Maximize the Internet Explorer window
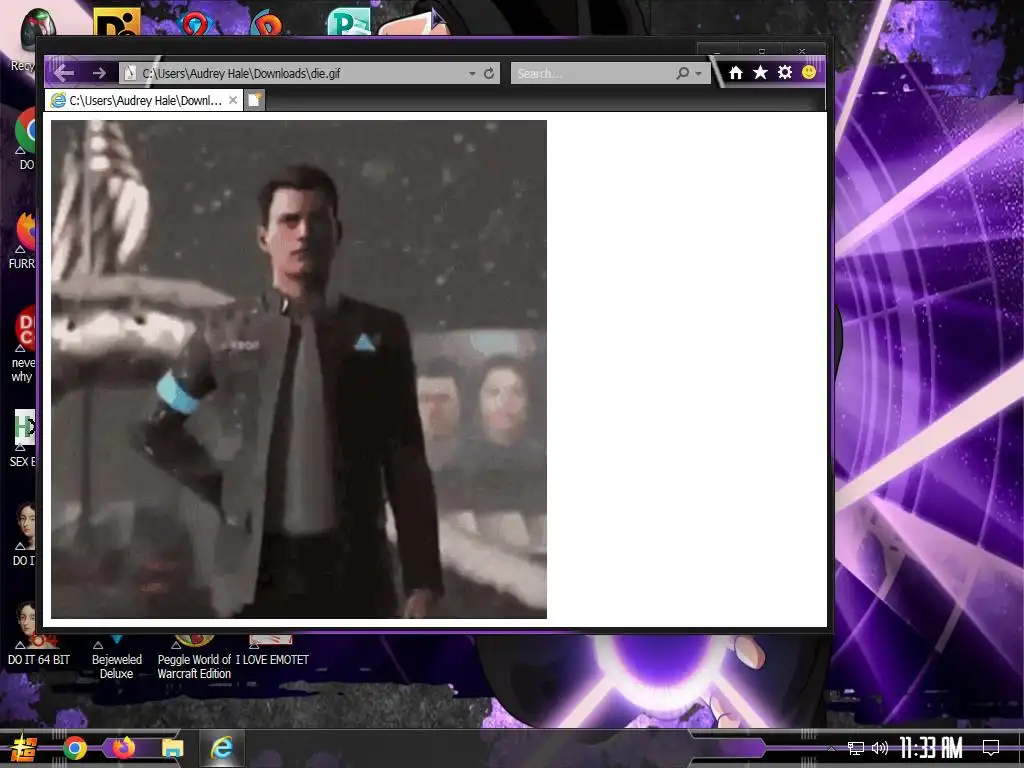 coord(761,51)
